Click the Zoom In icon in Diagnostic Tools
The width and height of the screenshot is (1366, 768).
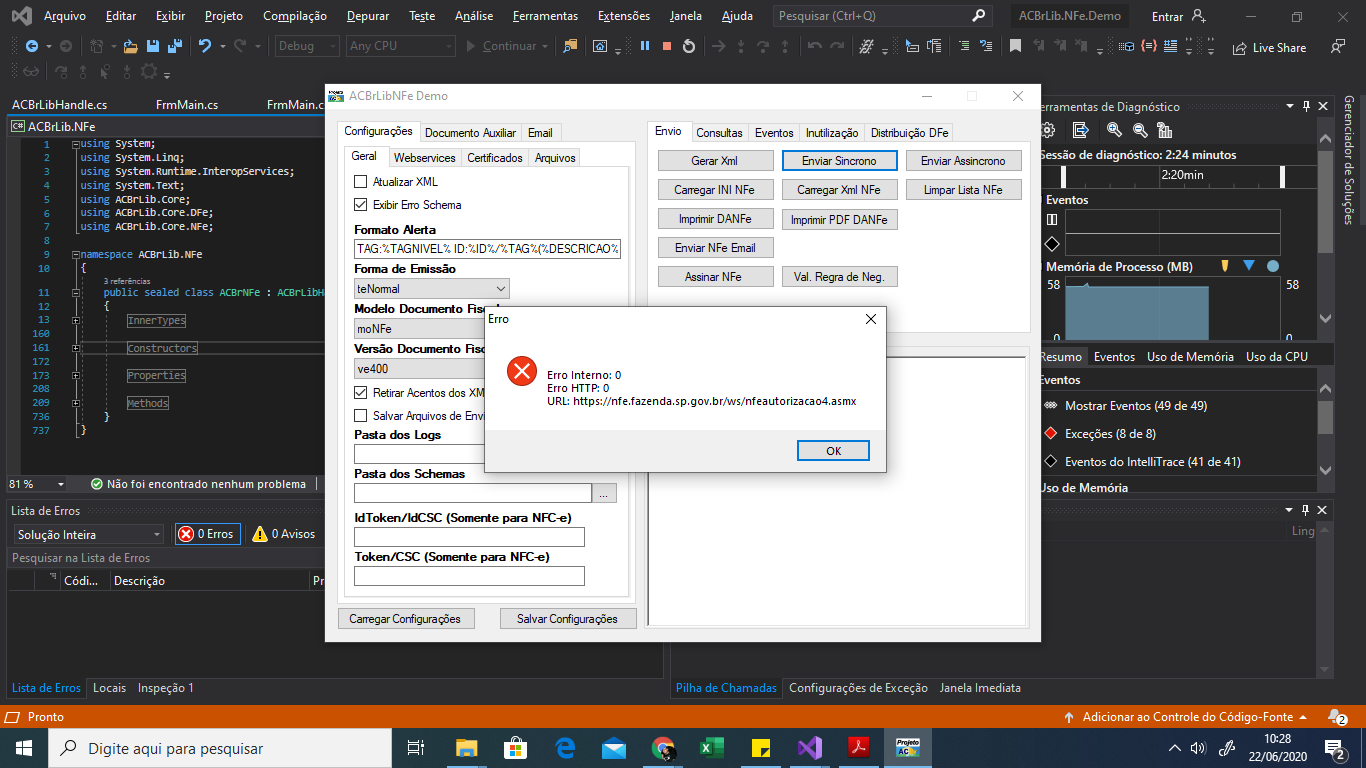(x=1114, y=130)
